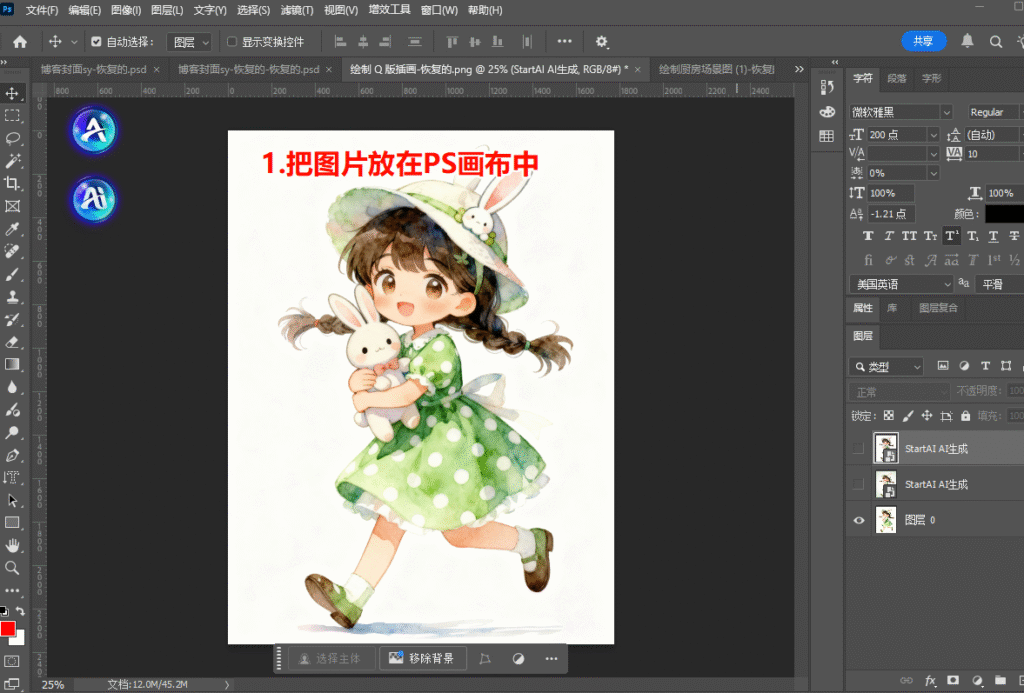Hide the 图层 0 layer
Image resolution: width=1024 pixels, height=693 pixels.
pyautogui.click(x=857, y=520)
